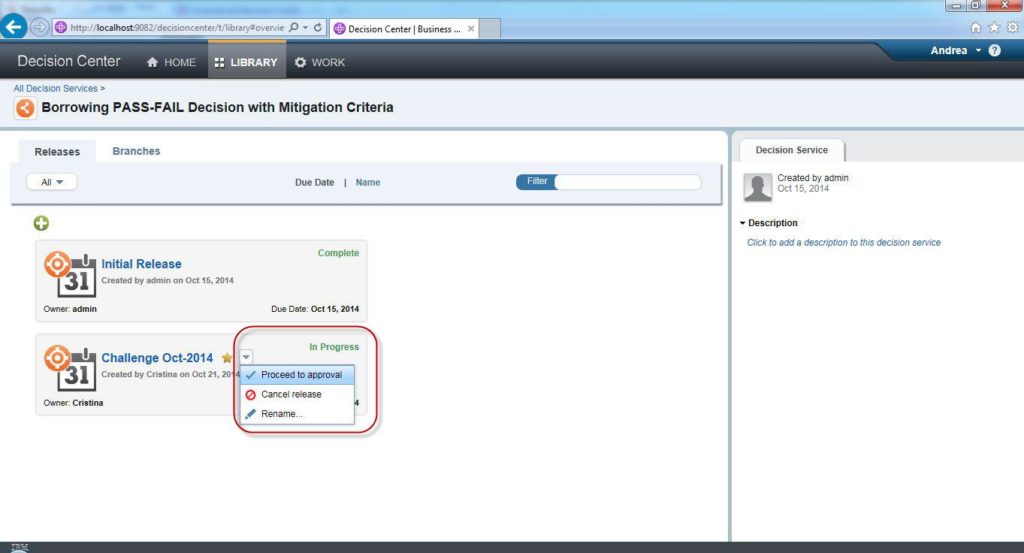
Task: Click the Challenge Oct-2014 calendar icon
Action: (68, 366)
